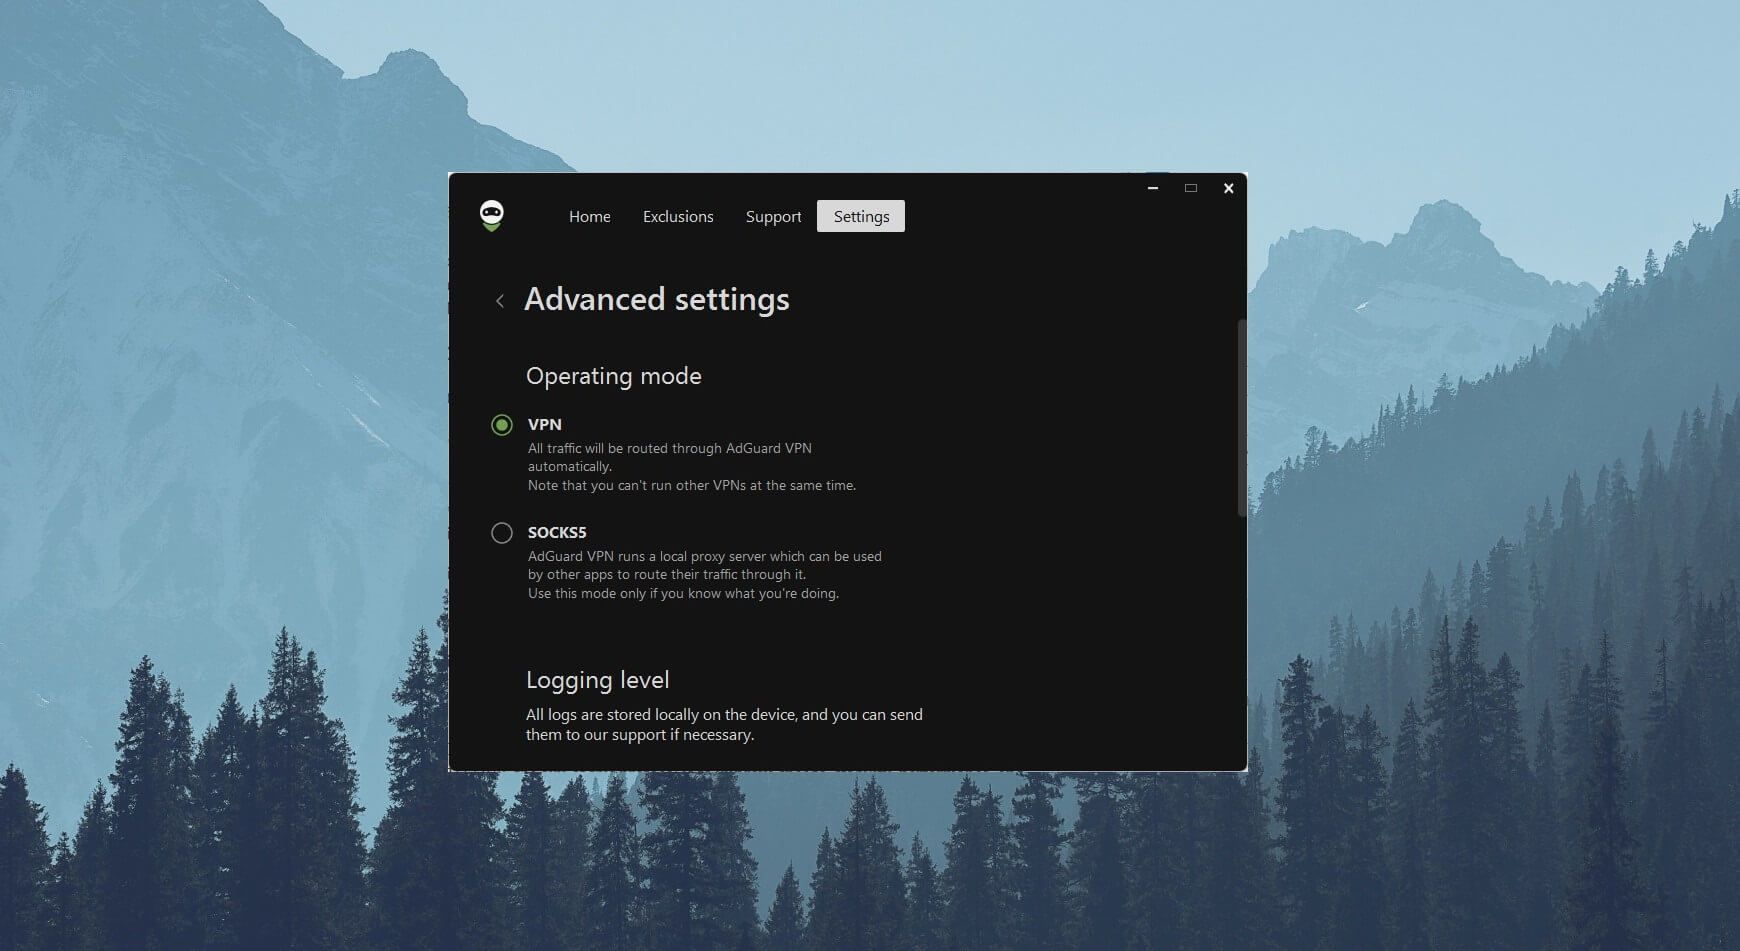Click the Logging level section title
This screenshot has width=1740, height=951.
(x=598, y=680)
